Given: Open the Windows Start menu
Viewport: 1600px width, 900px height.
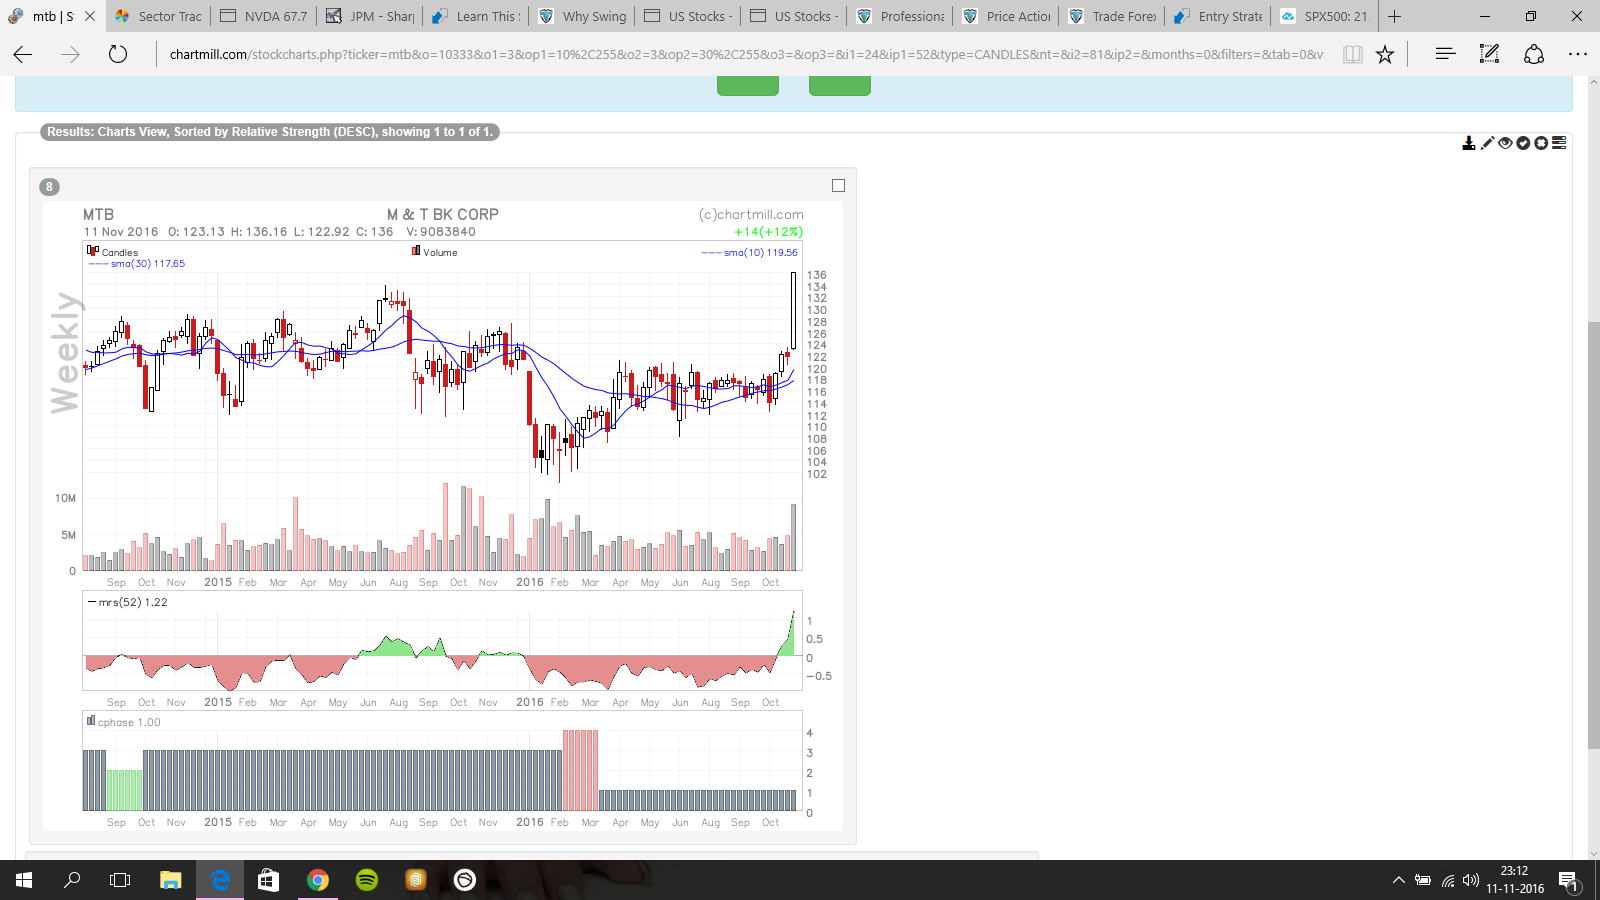Looking at the screenshot, I should point(24,880).
